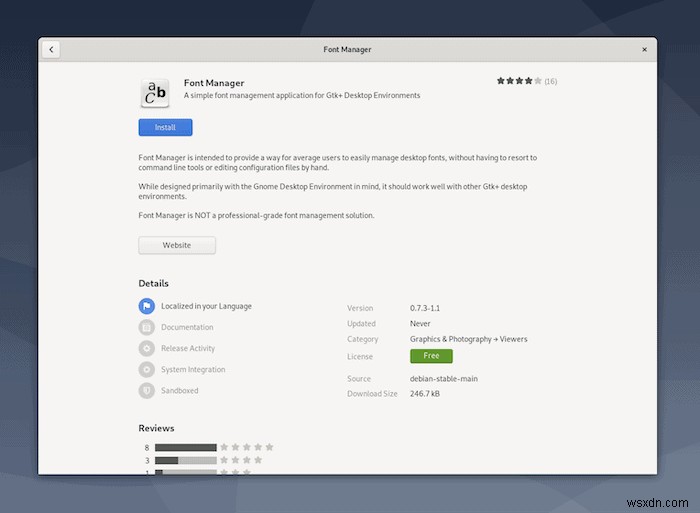Click the Sandboxed label

coord(179,391)
